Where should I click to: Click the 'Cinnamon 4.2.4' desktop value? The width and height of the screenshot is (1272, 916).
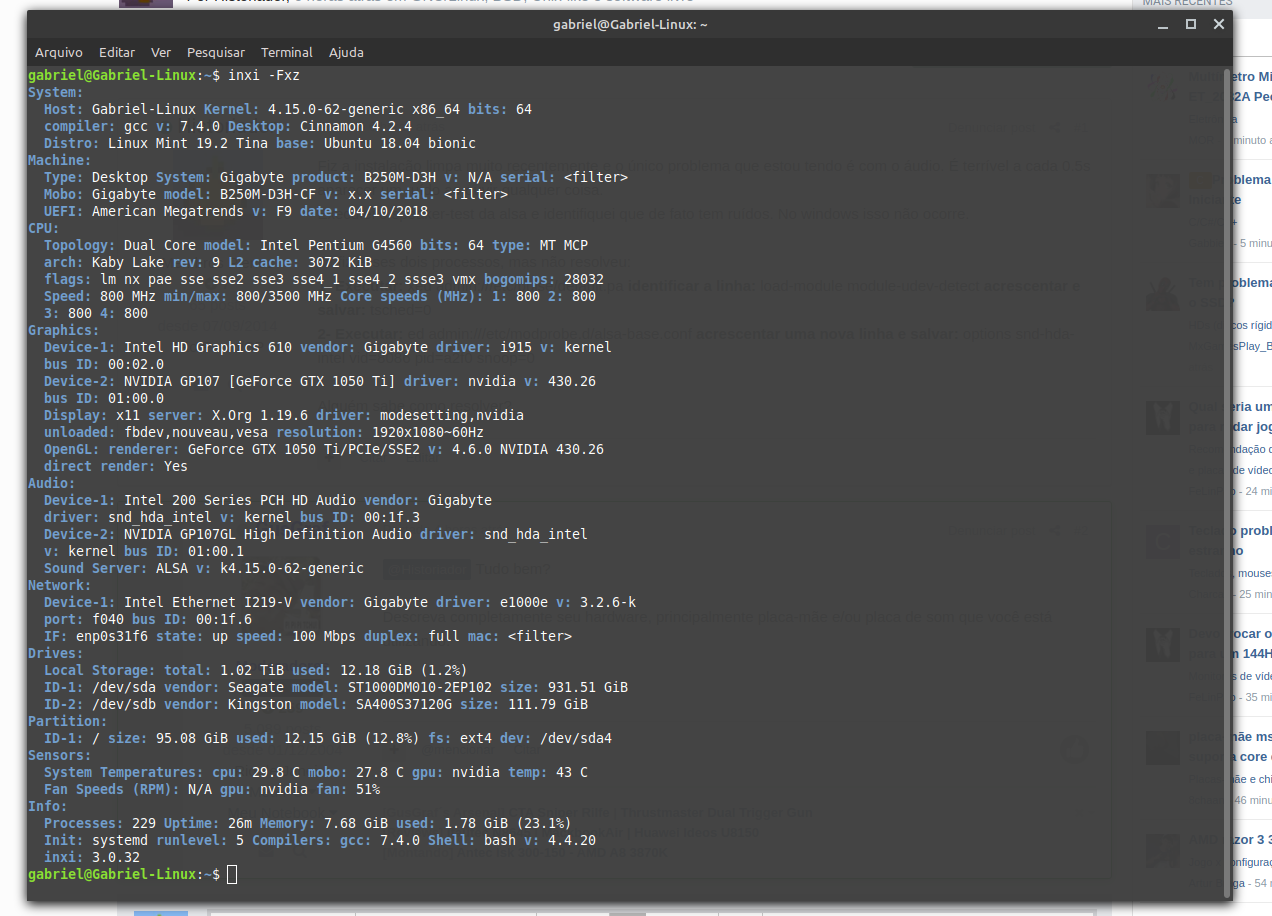coord(356,126)
